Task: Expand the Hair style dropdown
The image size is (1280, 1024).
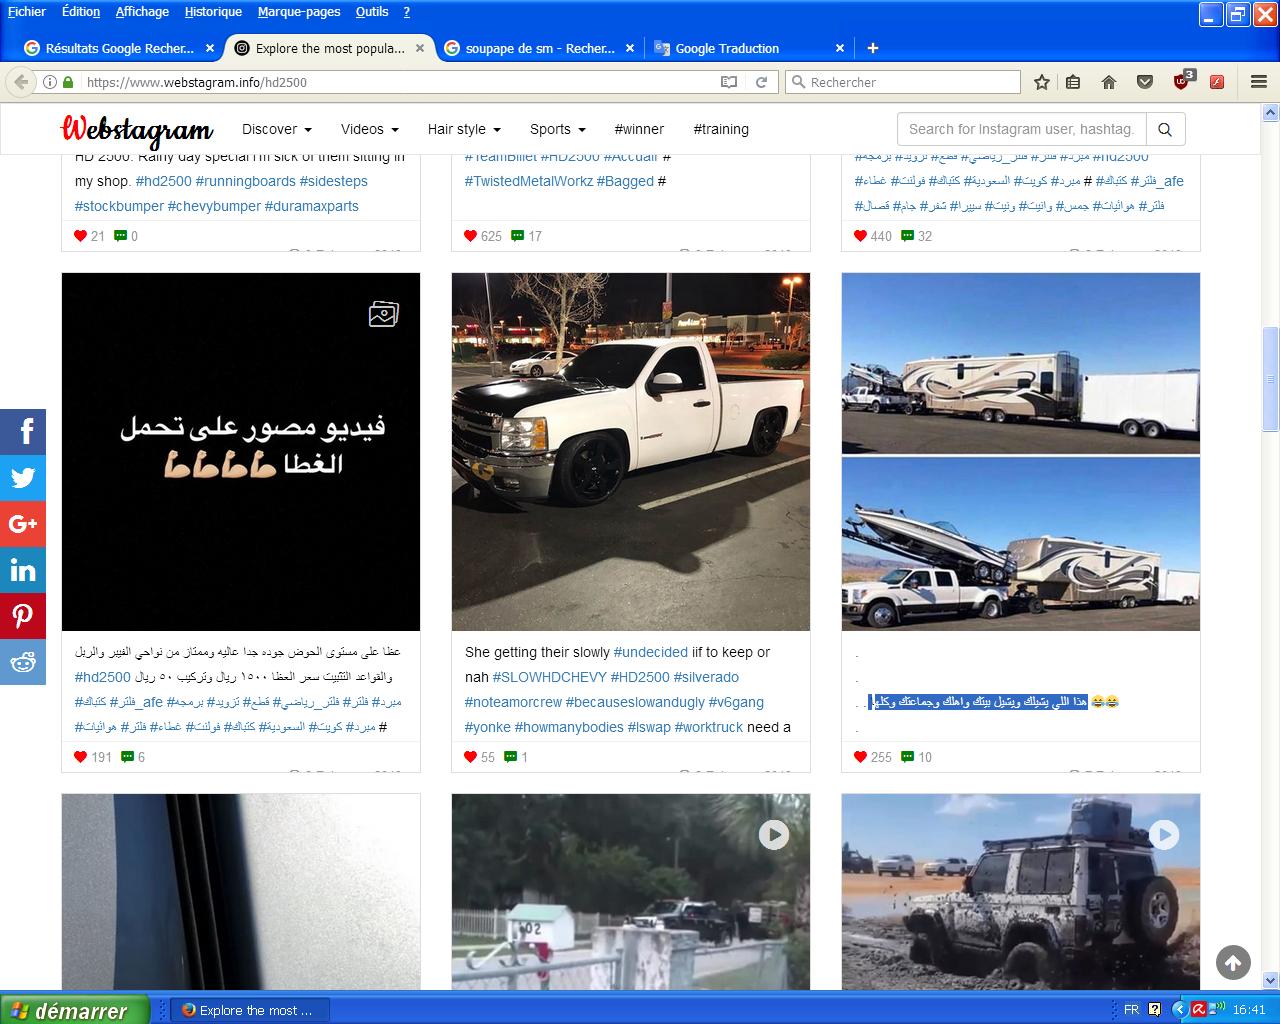Action: click(463, 129)
